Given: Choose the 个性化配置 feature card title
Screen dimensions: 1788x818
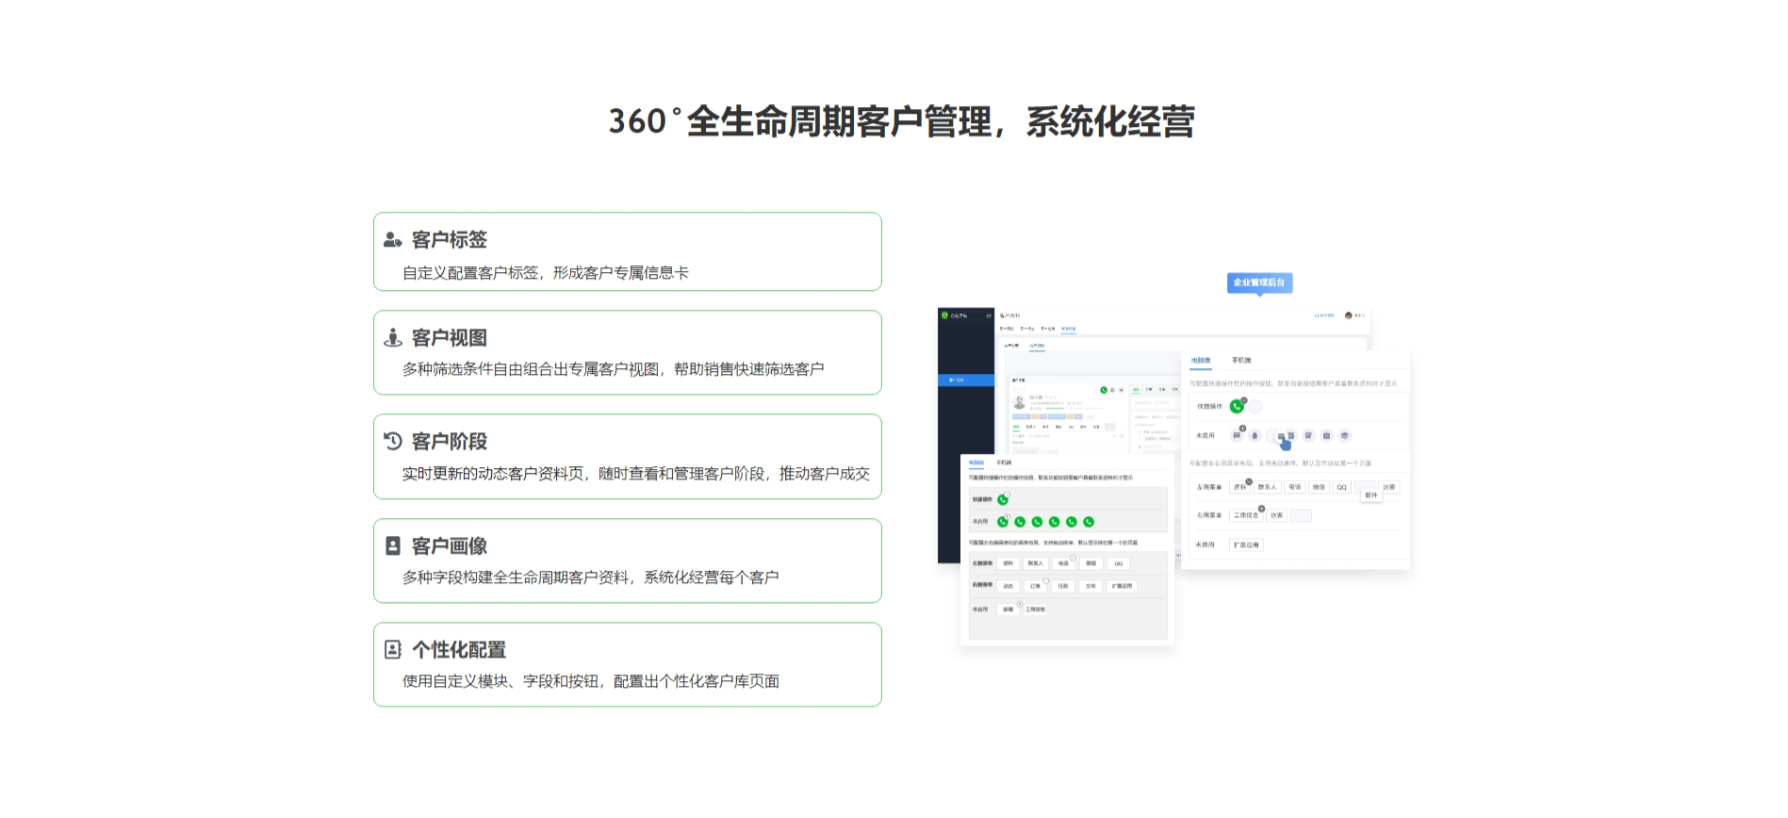Looking at the screenshot, I should point(459,650).
